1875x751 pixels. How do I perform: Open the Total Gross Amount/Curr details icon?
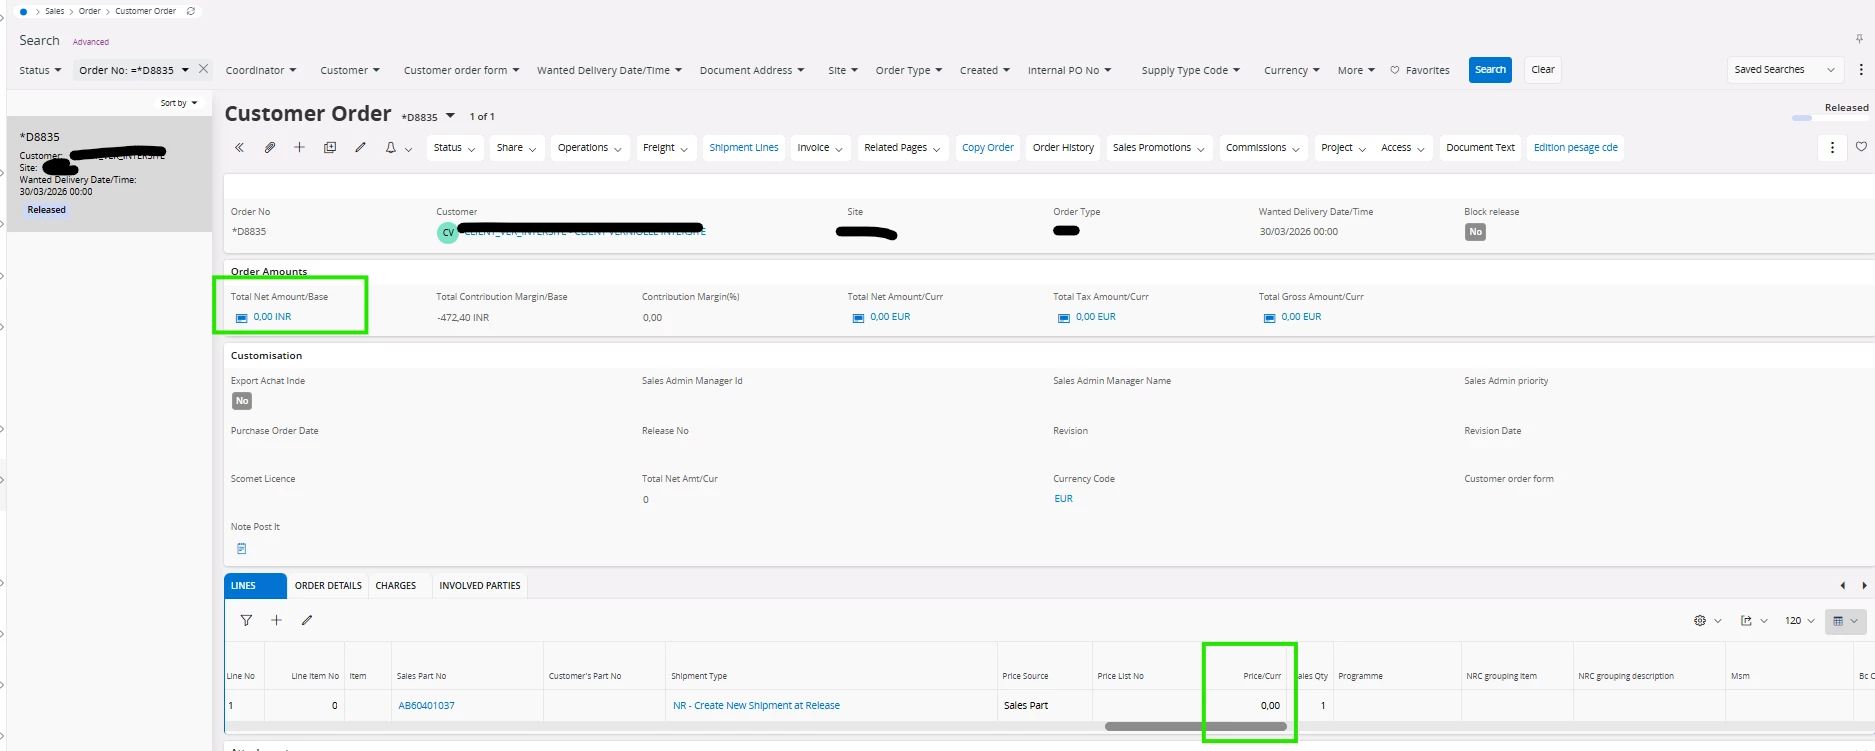[1270, 318]
